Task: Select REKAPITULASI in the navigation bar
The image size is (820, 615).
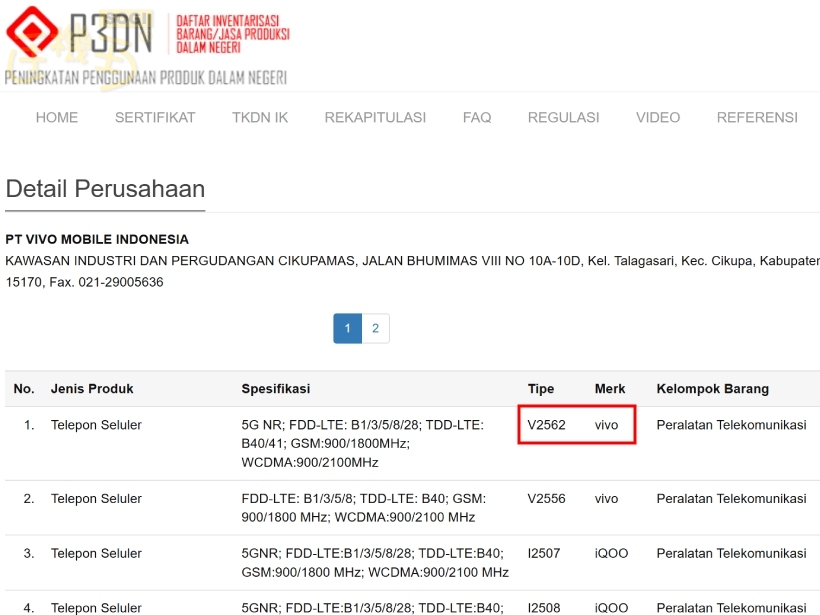Action: (375, 117)
